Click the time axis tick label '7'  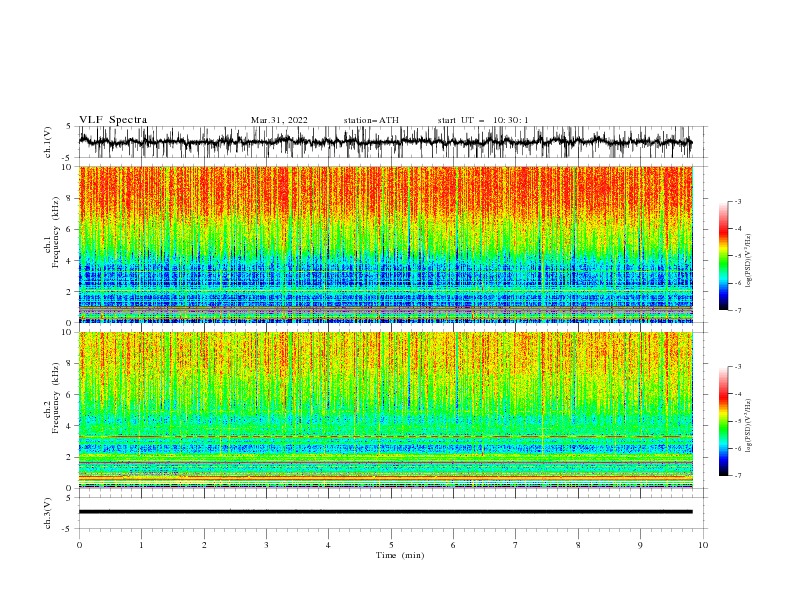[516, 545]
